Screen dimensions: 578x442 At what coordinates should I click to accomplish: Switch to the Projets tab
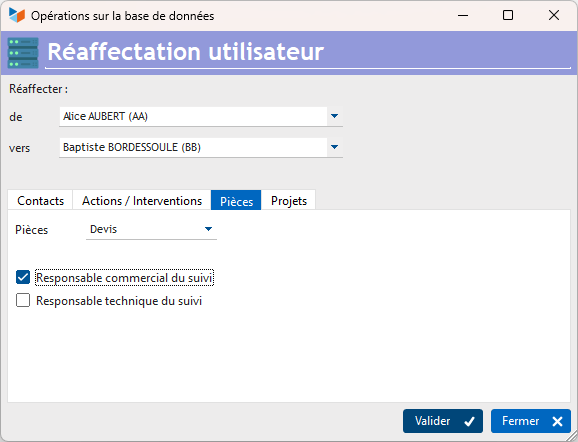pos(289,201)
